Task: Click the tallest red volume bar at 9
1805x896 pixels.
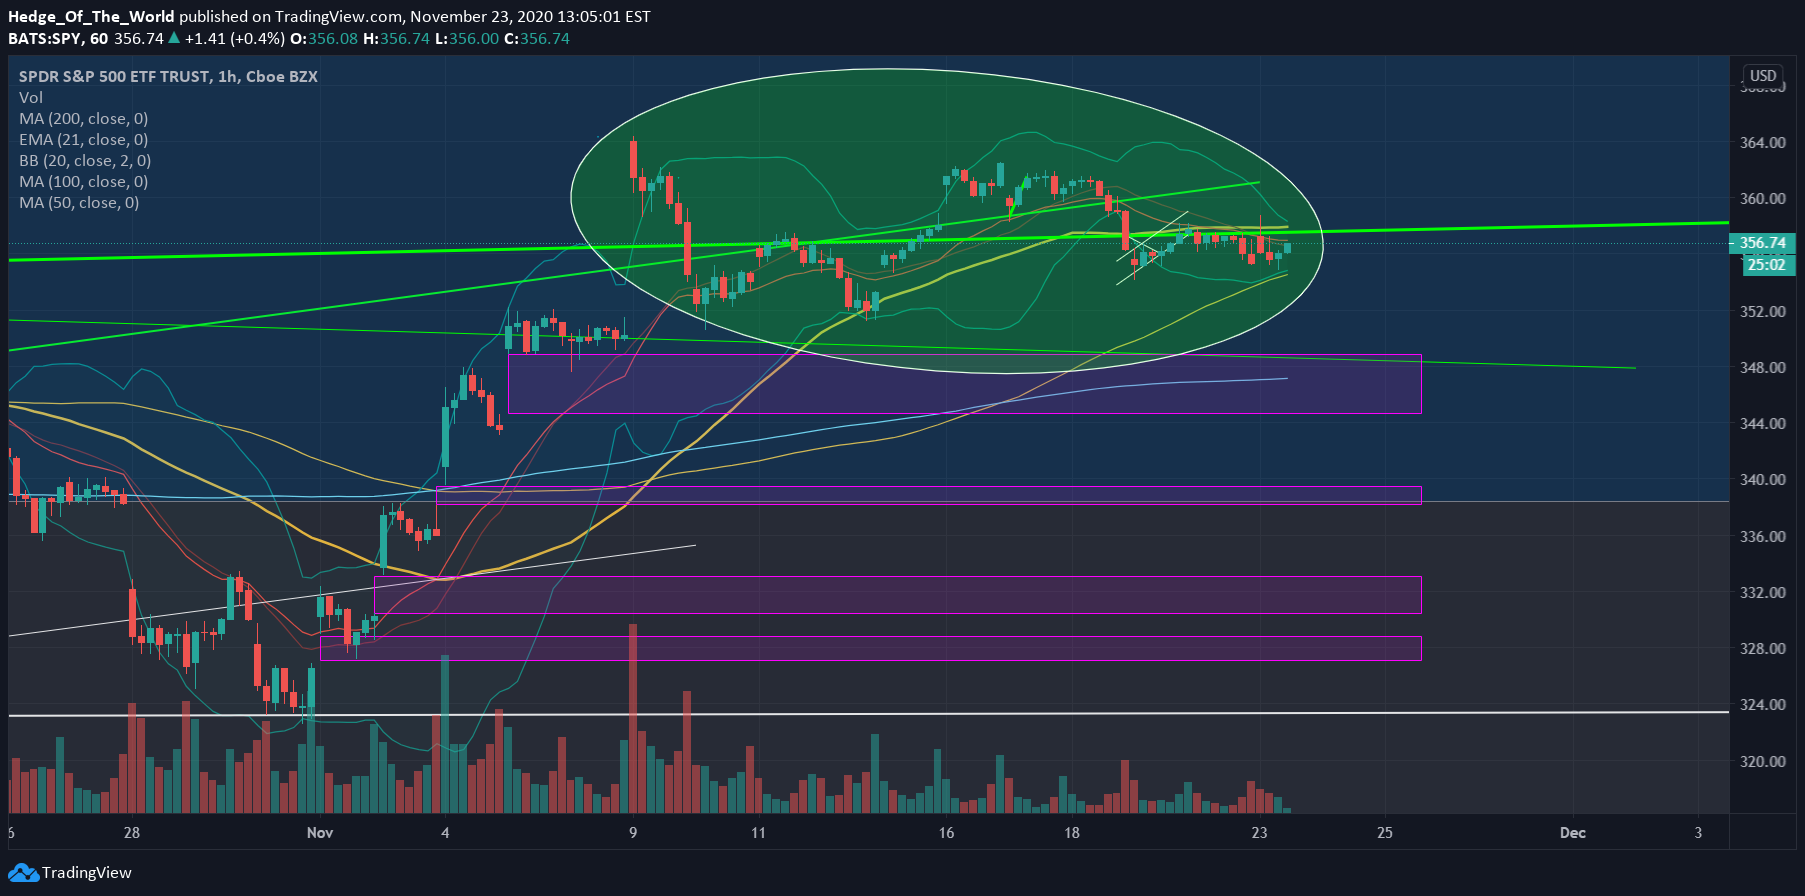Action: point(633,718)
